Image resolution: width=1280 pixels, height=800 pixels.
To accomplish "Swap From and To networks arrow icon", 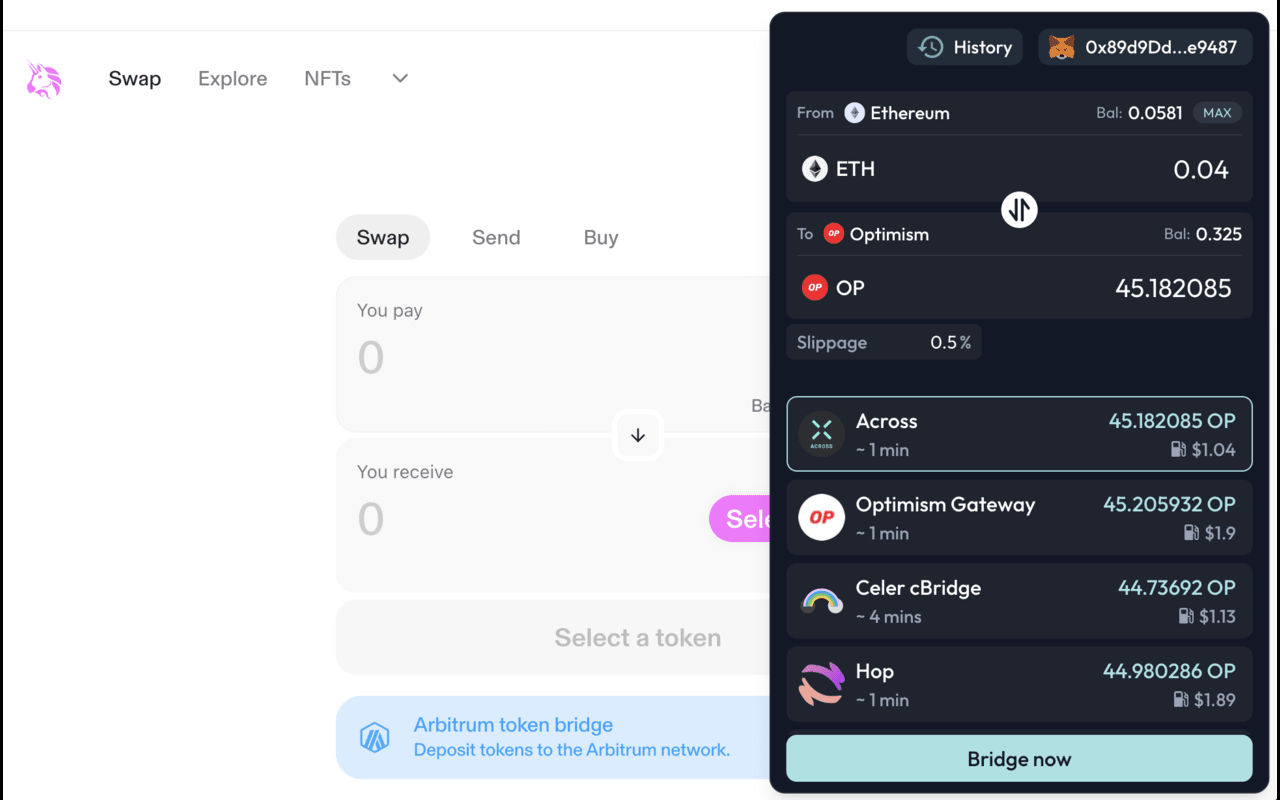I will (x=1019, y=210).
